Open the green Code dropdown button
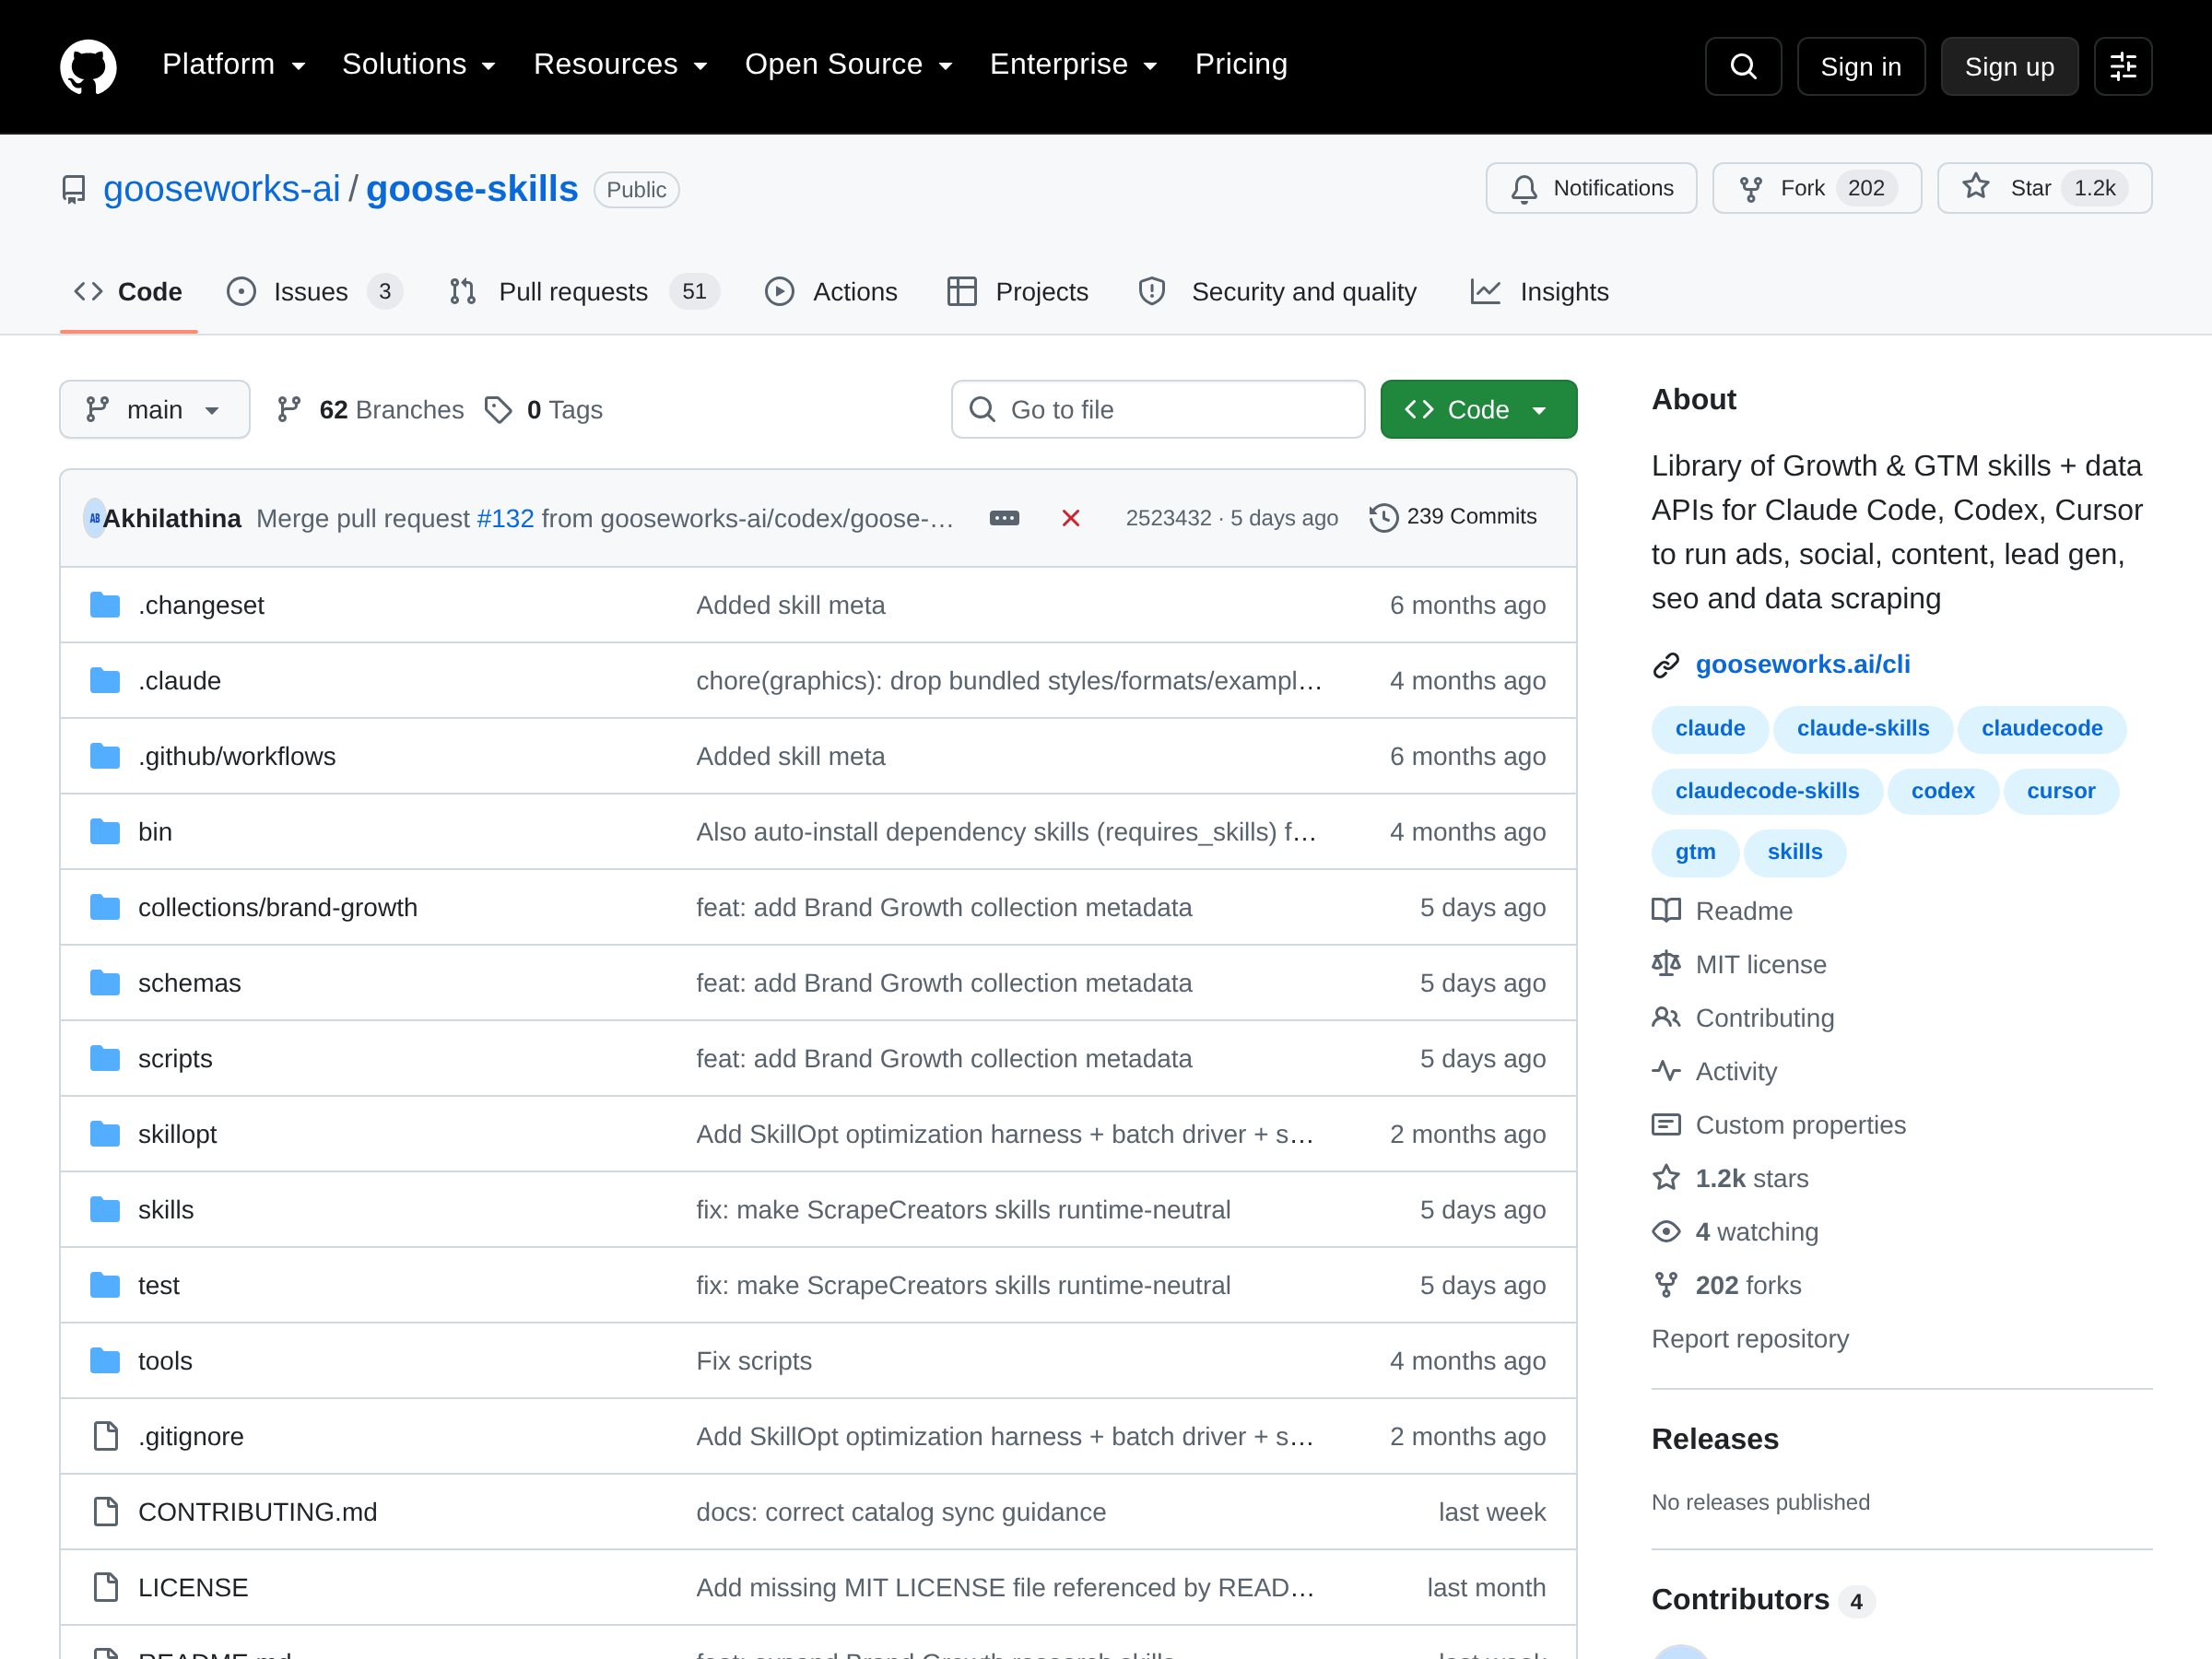 1478,409
